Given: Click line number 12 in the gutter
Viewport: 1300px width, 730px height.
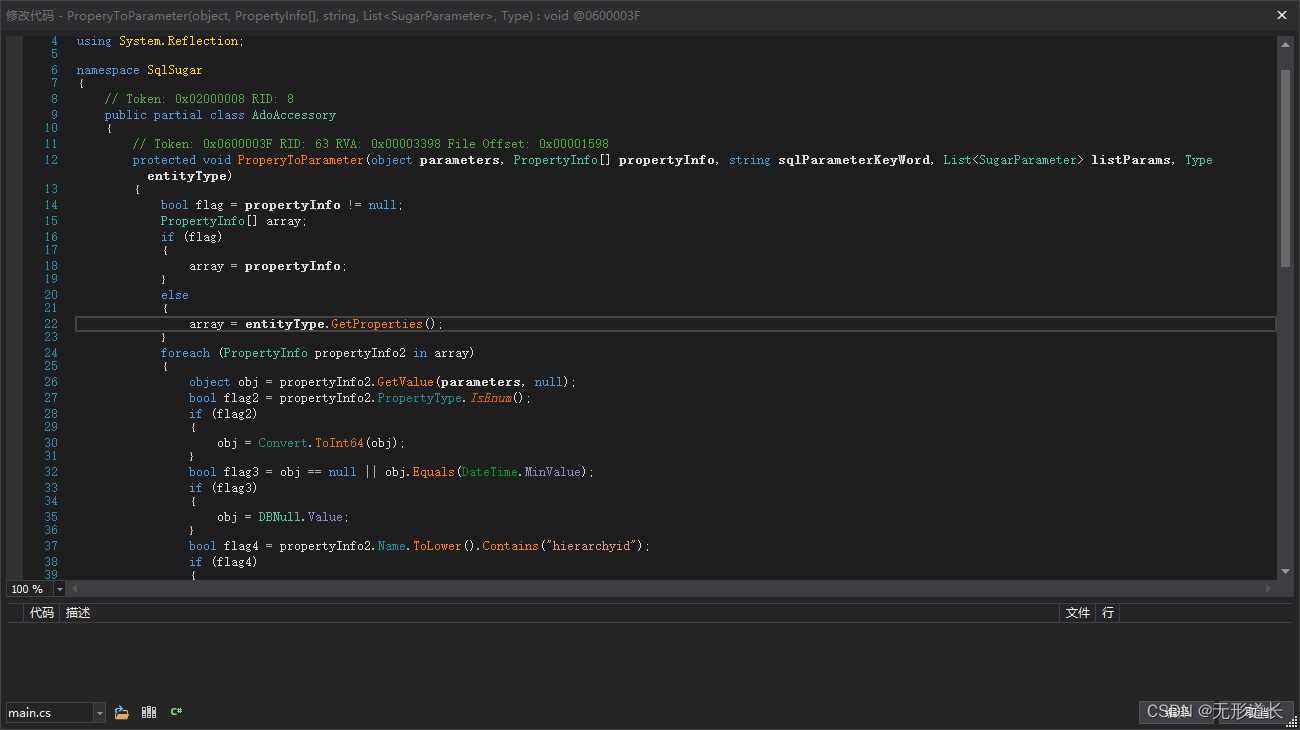Looking at the screenshot, I should point(51,160).
